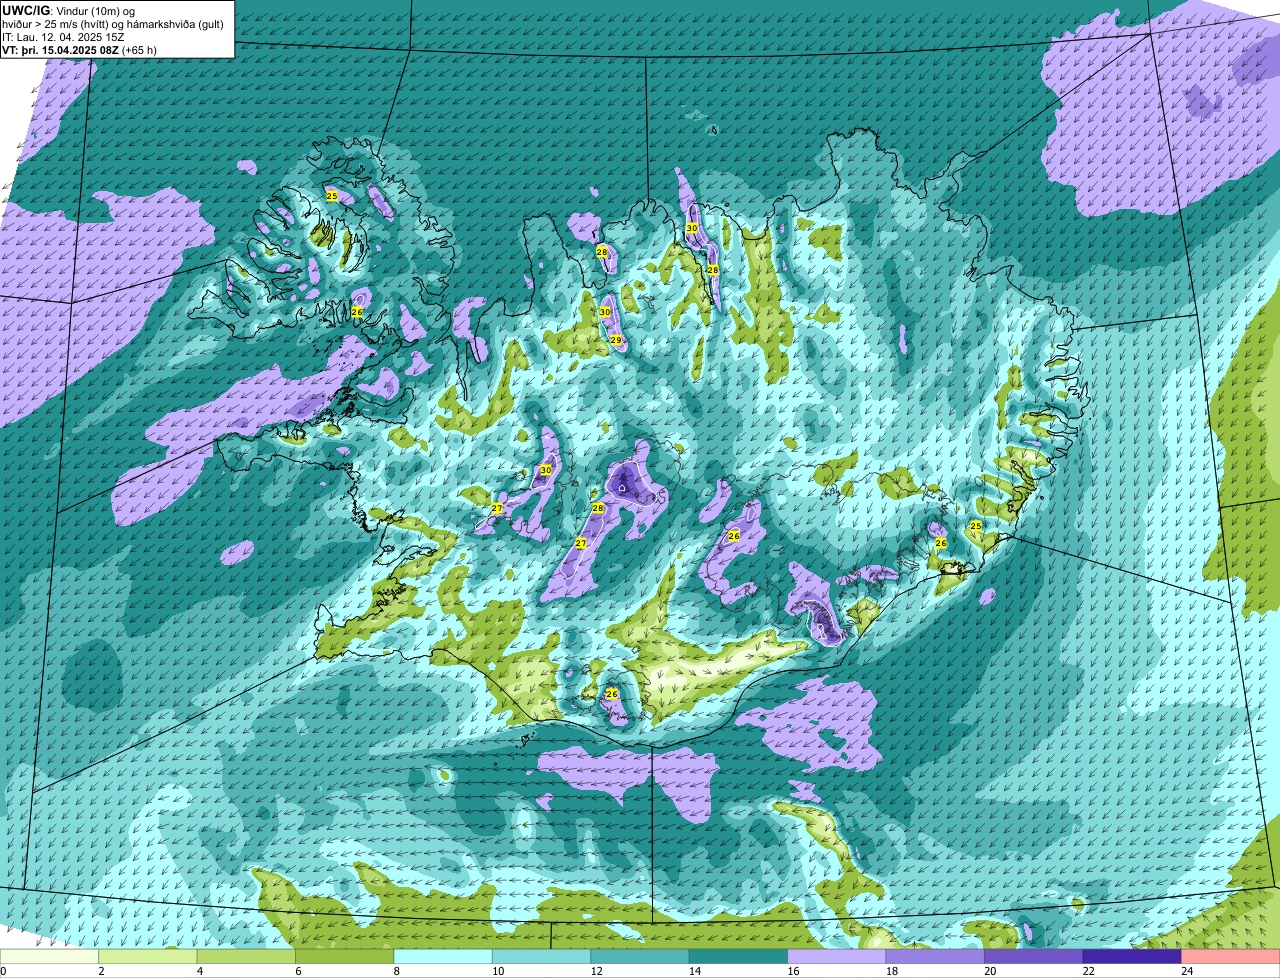Click the 2–4 m/s legend color swatch
The width and height of the screenshot is (1280, 978).
coord(149,957)
